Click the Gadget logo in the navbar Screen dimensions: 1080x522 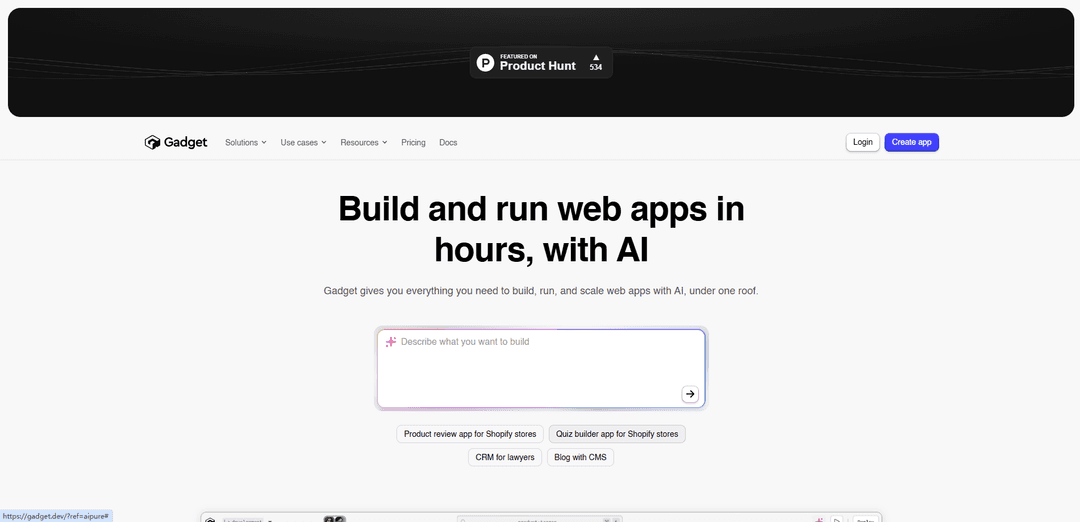click(176, 143)
